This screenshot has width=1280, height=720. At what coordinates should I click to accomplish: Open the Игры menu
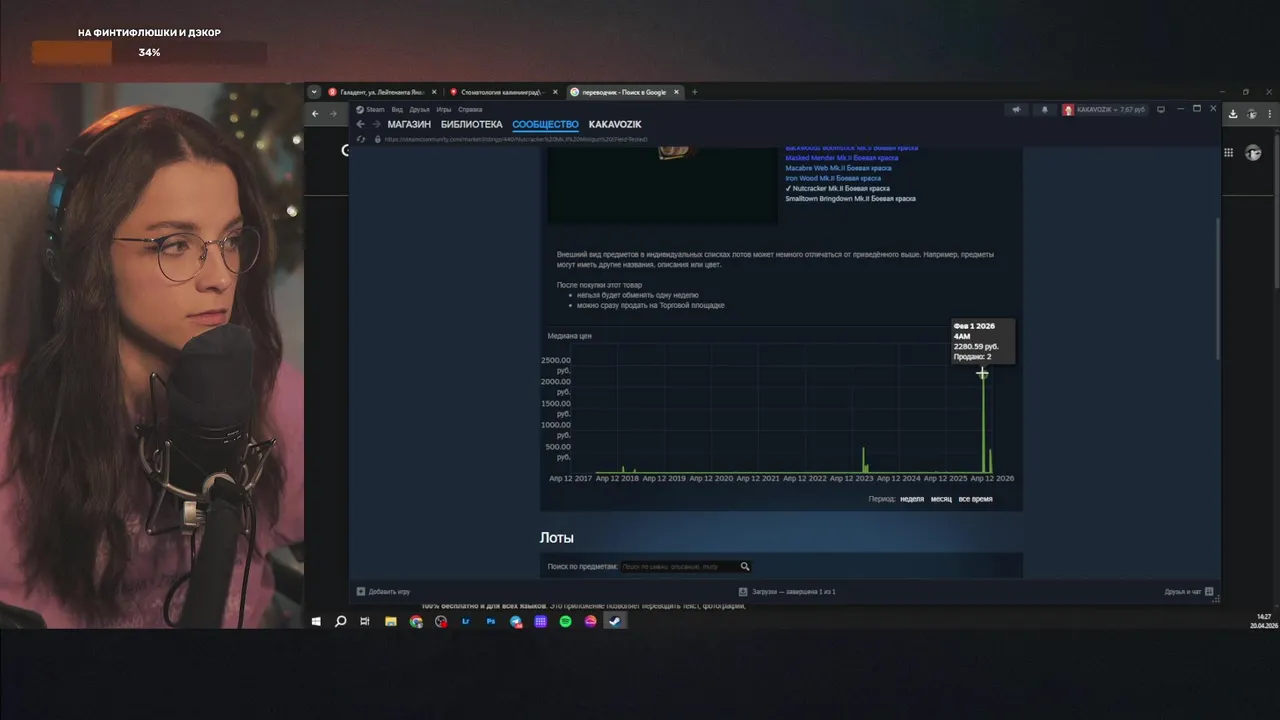pos(444,109)
